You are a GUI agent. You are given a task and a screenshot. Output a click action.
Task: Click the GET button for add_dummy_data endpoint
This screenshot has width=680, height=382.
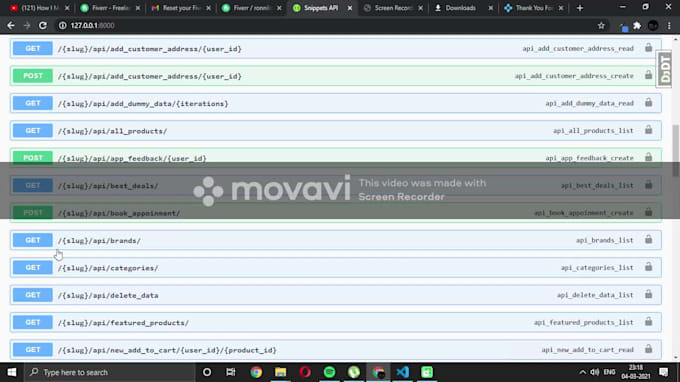pos(33,103)
